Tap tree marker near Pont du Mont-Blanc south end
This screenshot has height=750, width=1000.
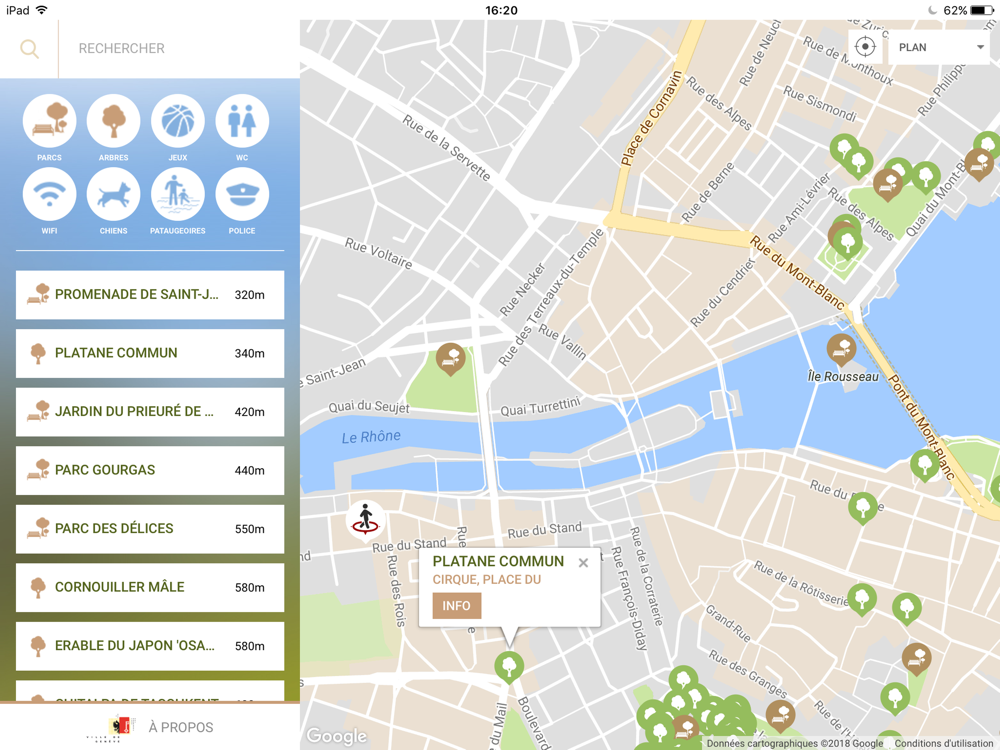tap(925, 464)
